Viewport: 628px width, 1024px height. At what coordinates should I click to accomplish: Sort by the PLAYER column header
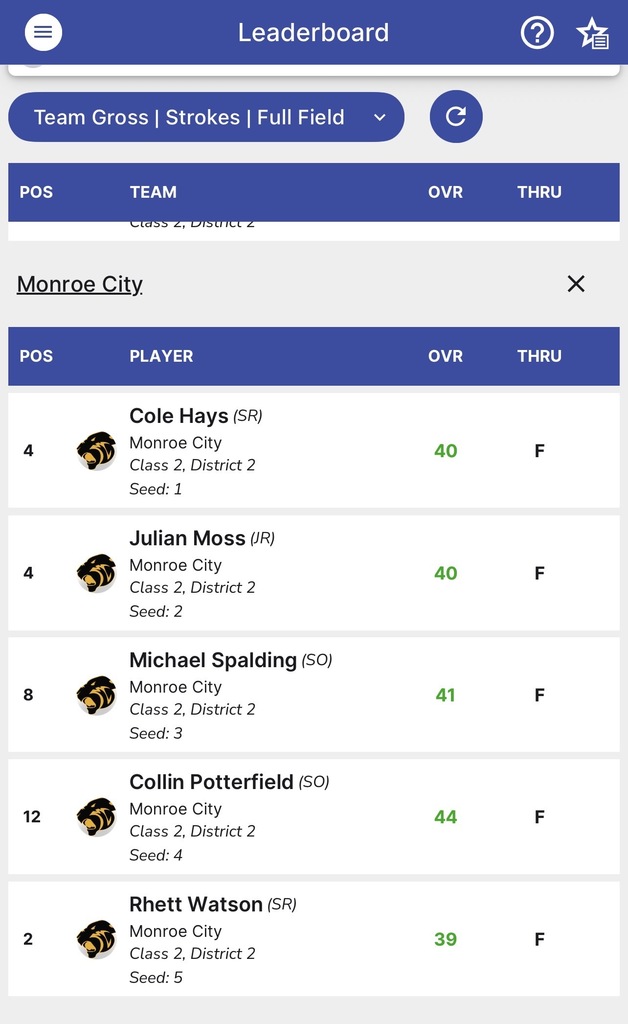(161, 356)
